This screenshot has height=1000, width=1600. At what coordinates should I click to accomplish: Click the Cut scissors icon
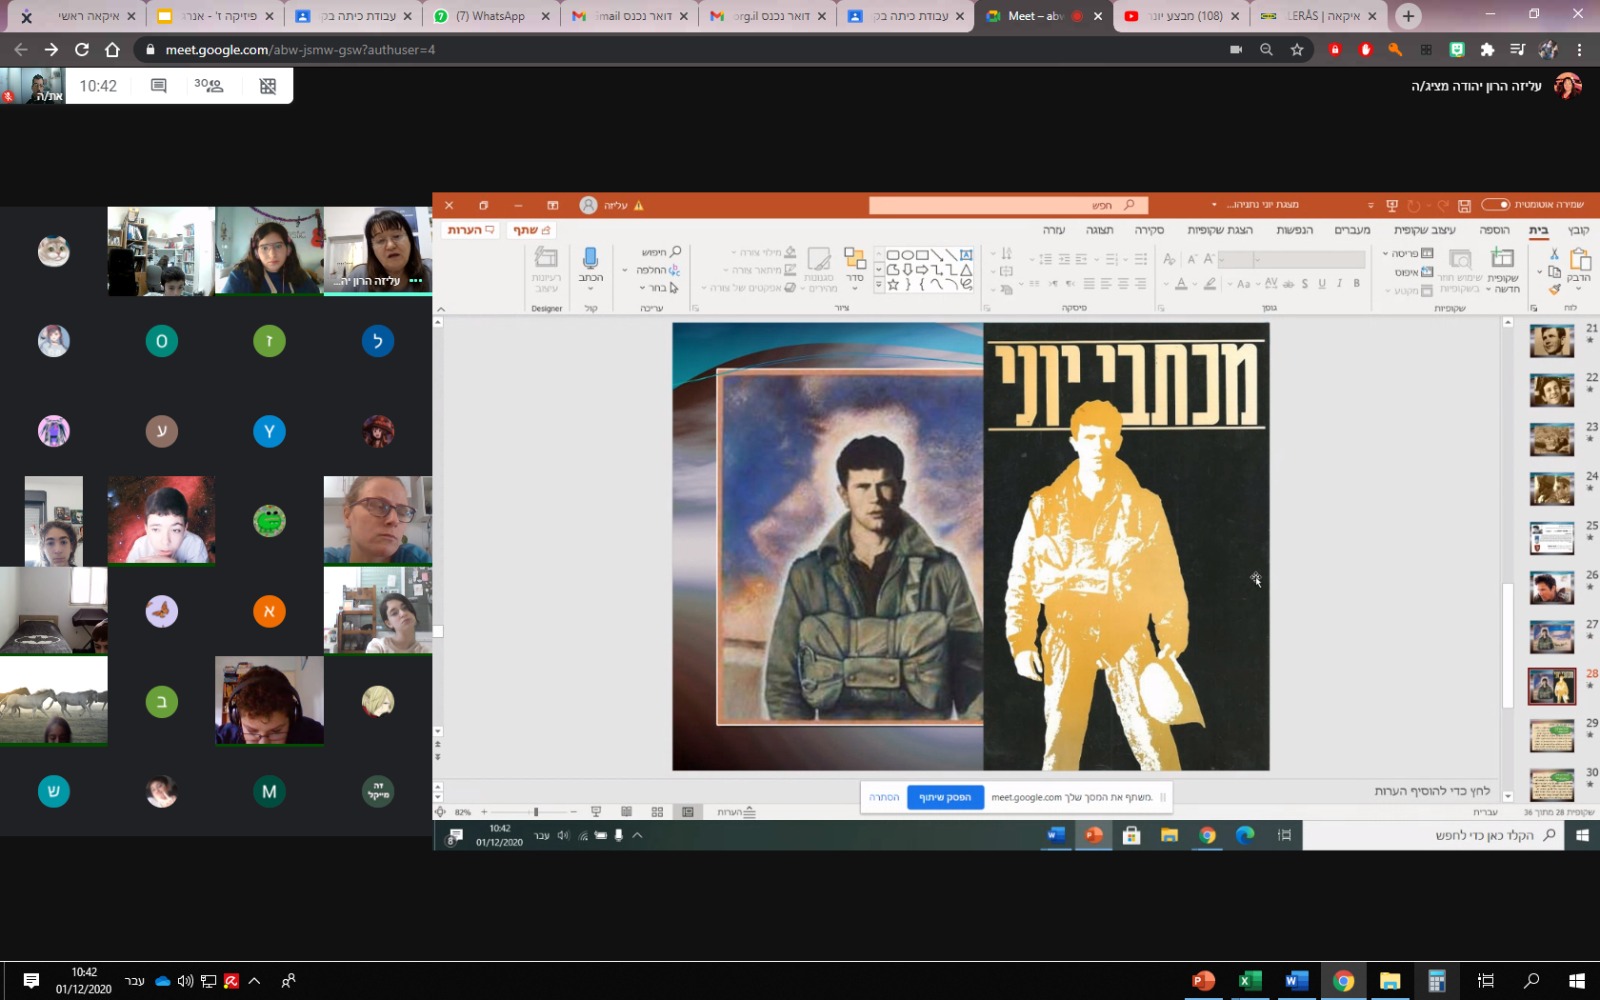pos(1554,254)
